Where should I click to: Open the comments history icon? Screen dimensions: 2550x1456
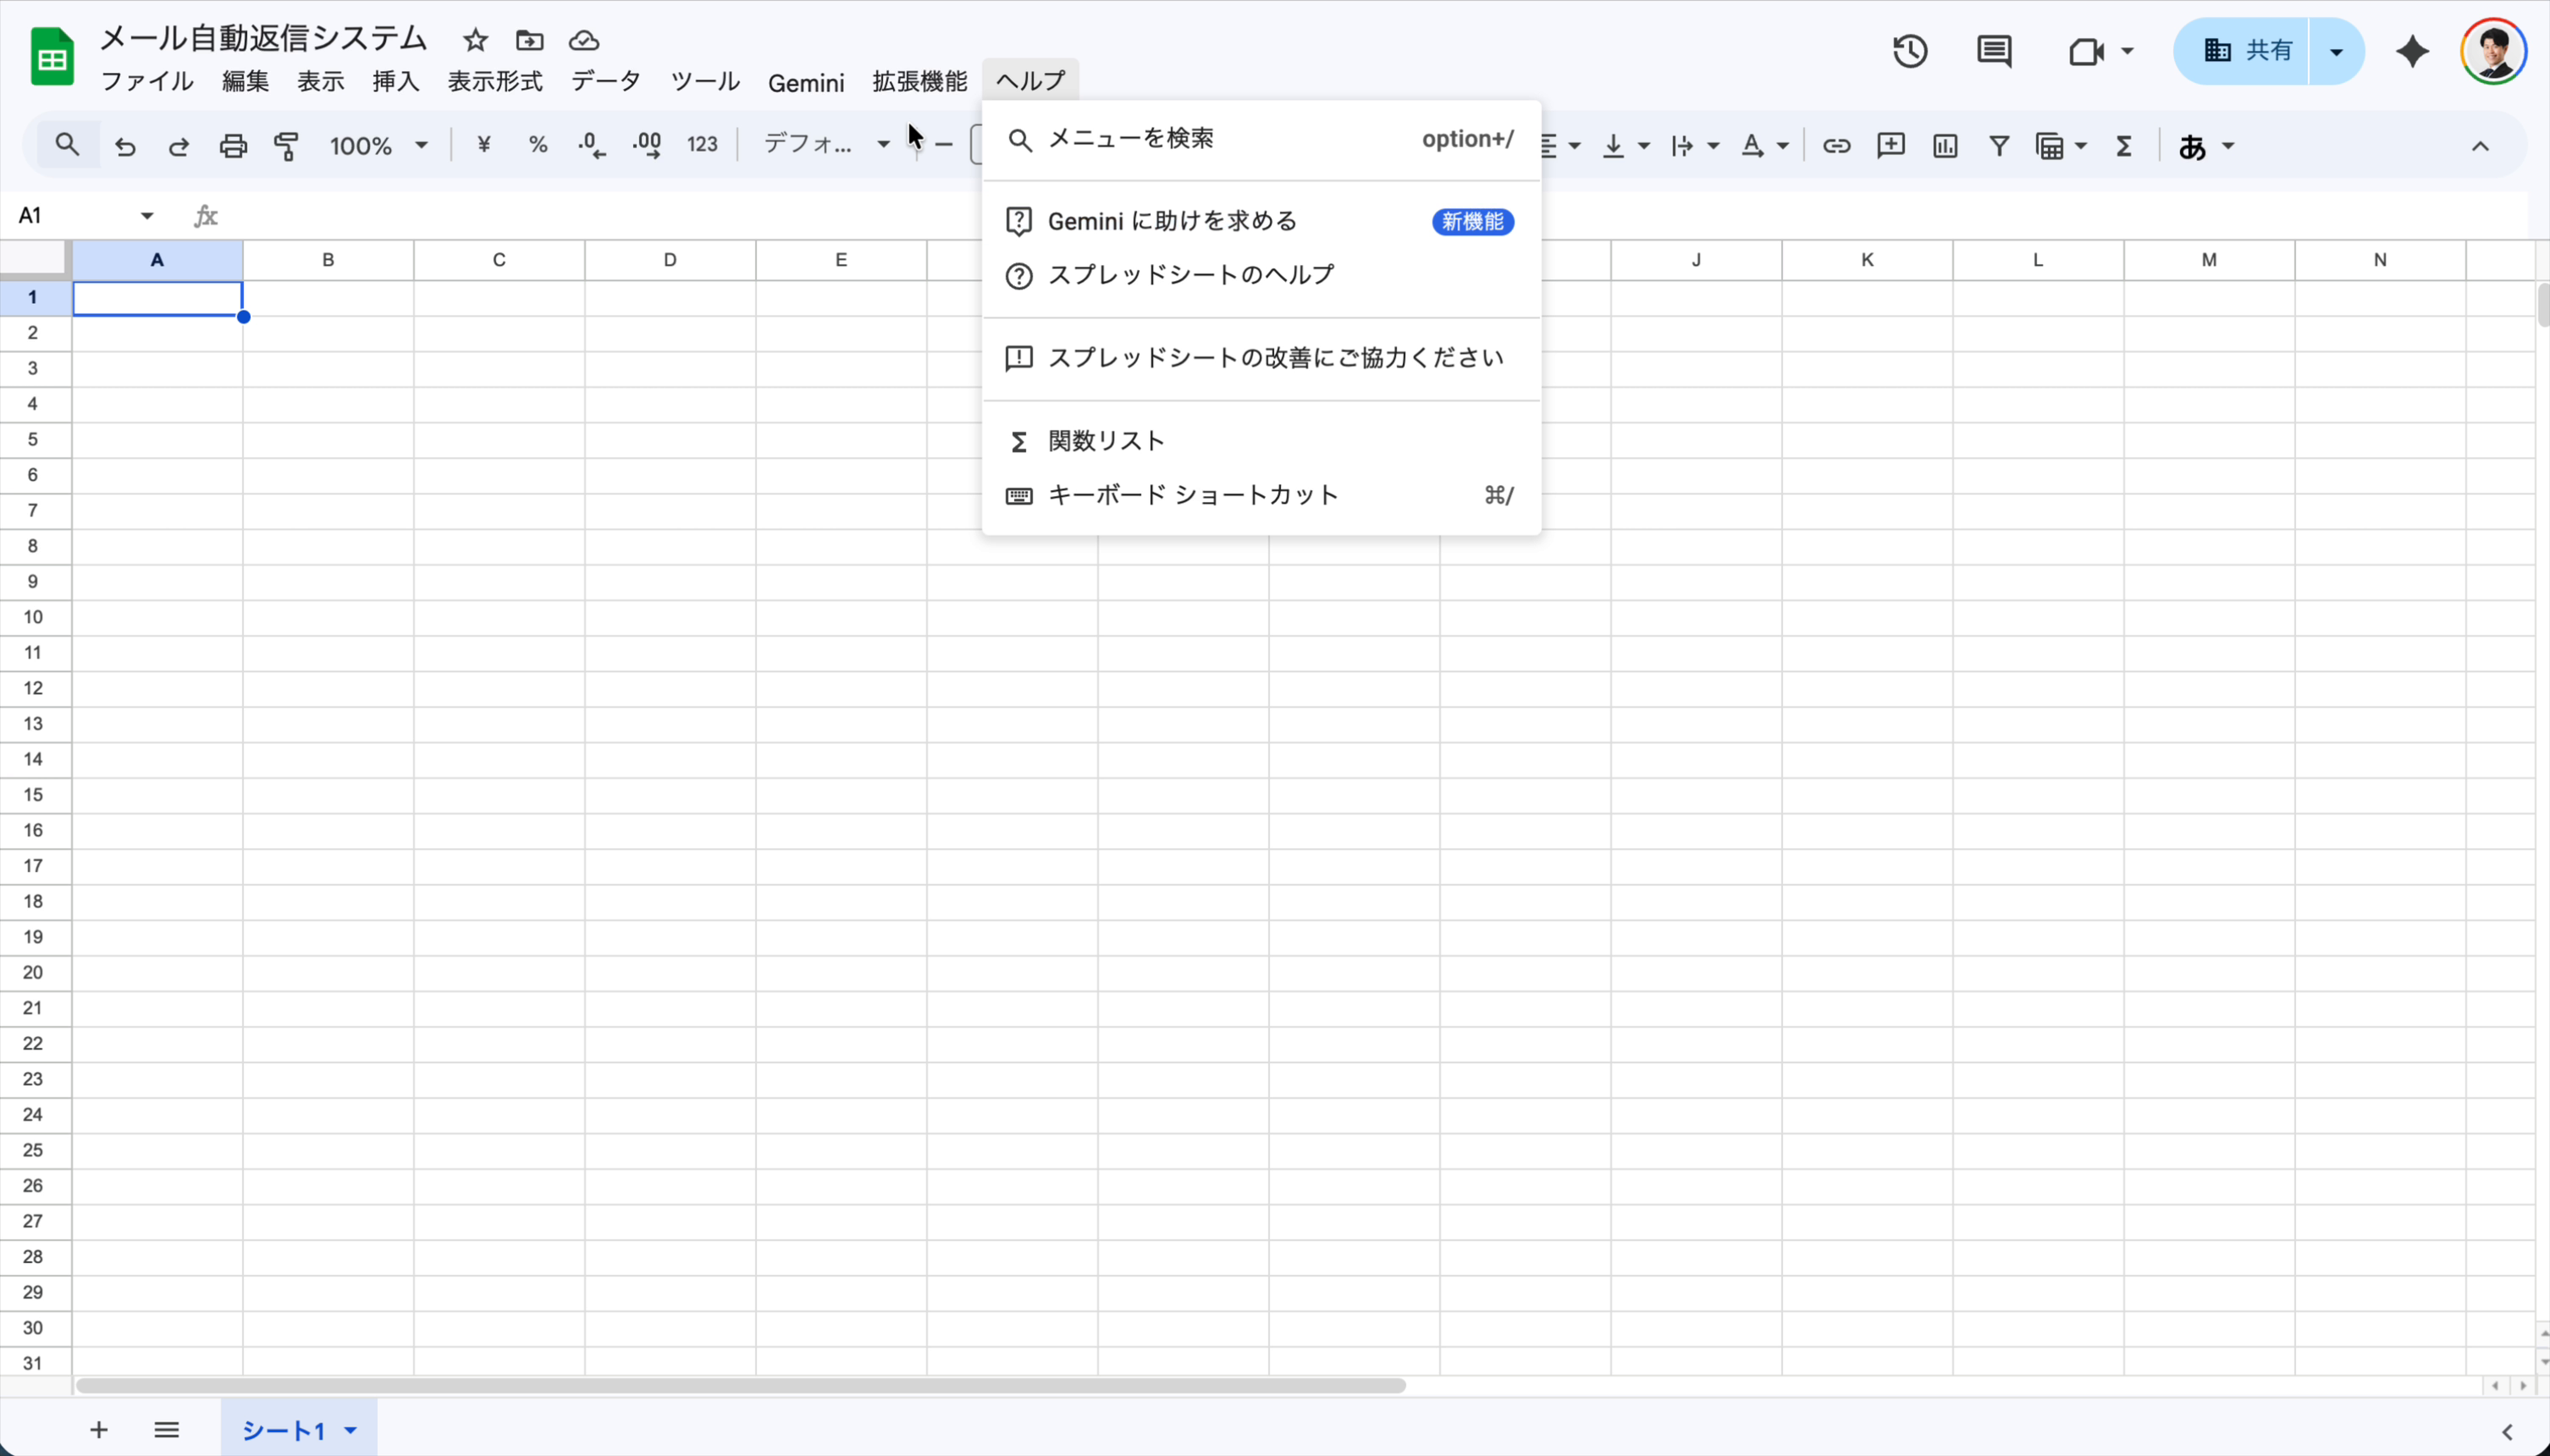(x=1994, y=51)
